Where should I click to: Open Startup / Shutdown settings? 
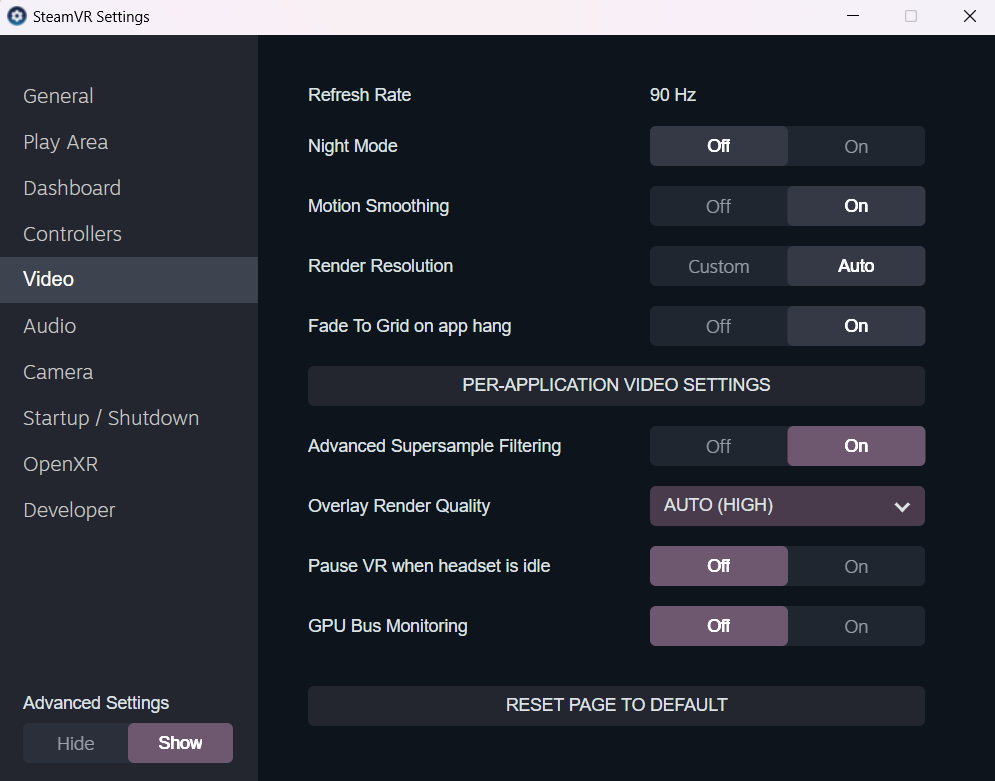point(110,418)
